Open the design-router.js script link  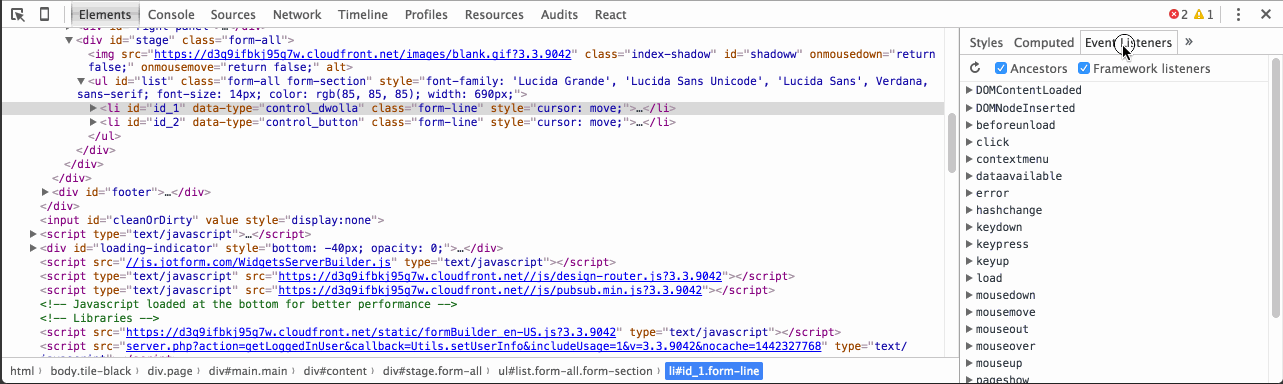click(500, 275)
